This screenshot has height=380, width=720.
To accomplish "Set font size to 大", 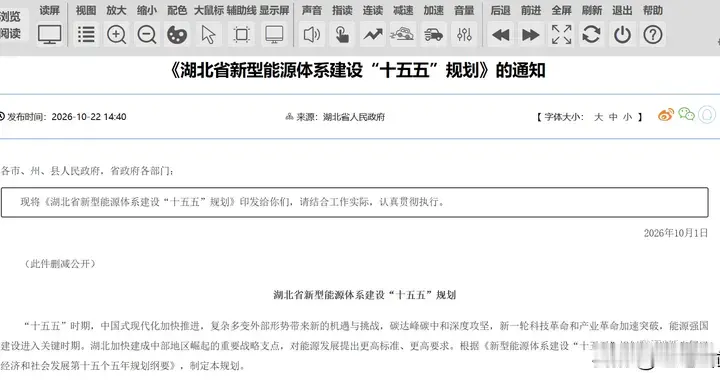I will point(598,117).
